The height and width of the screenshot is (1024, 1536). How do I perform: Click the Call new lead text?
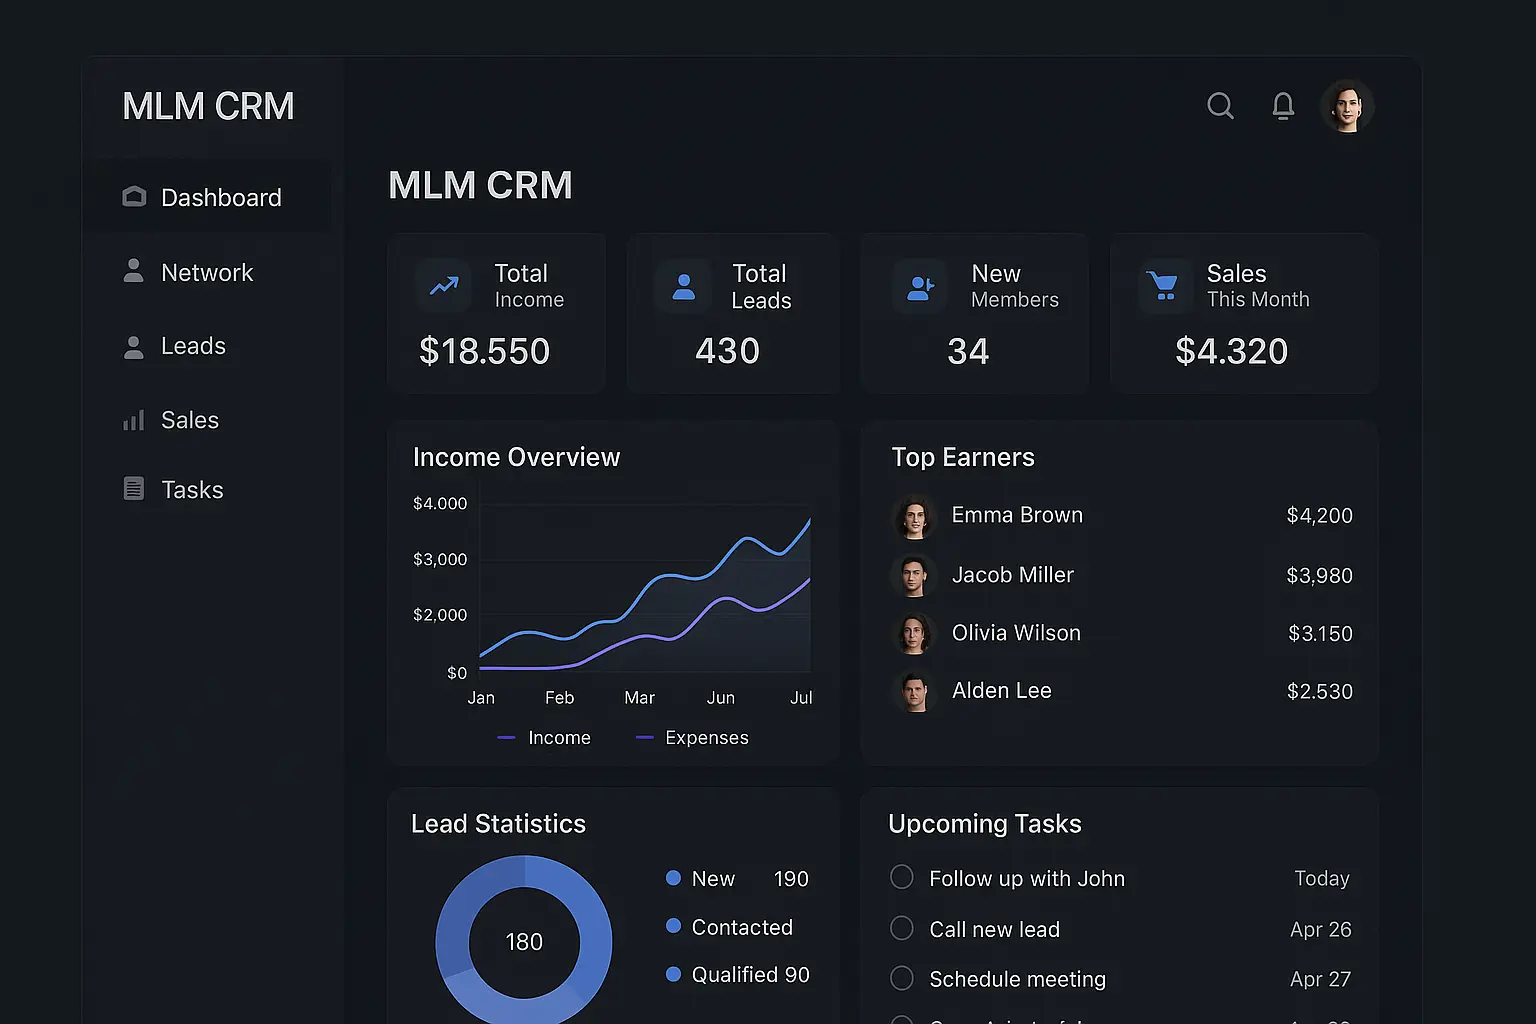pos(994,930)
